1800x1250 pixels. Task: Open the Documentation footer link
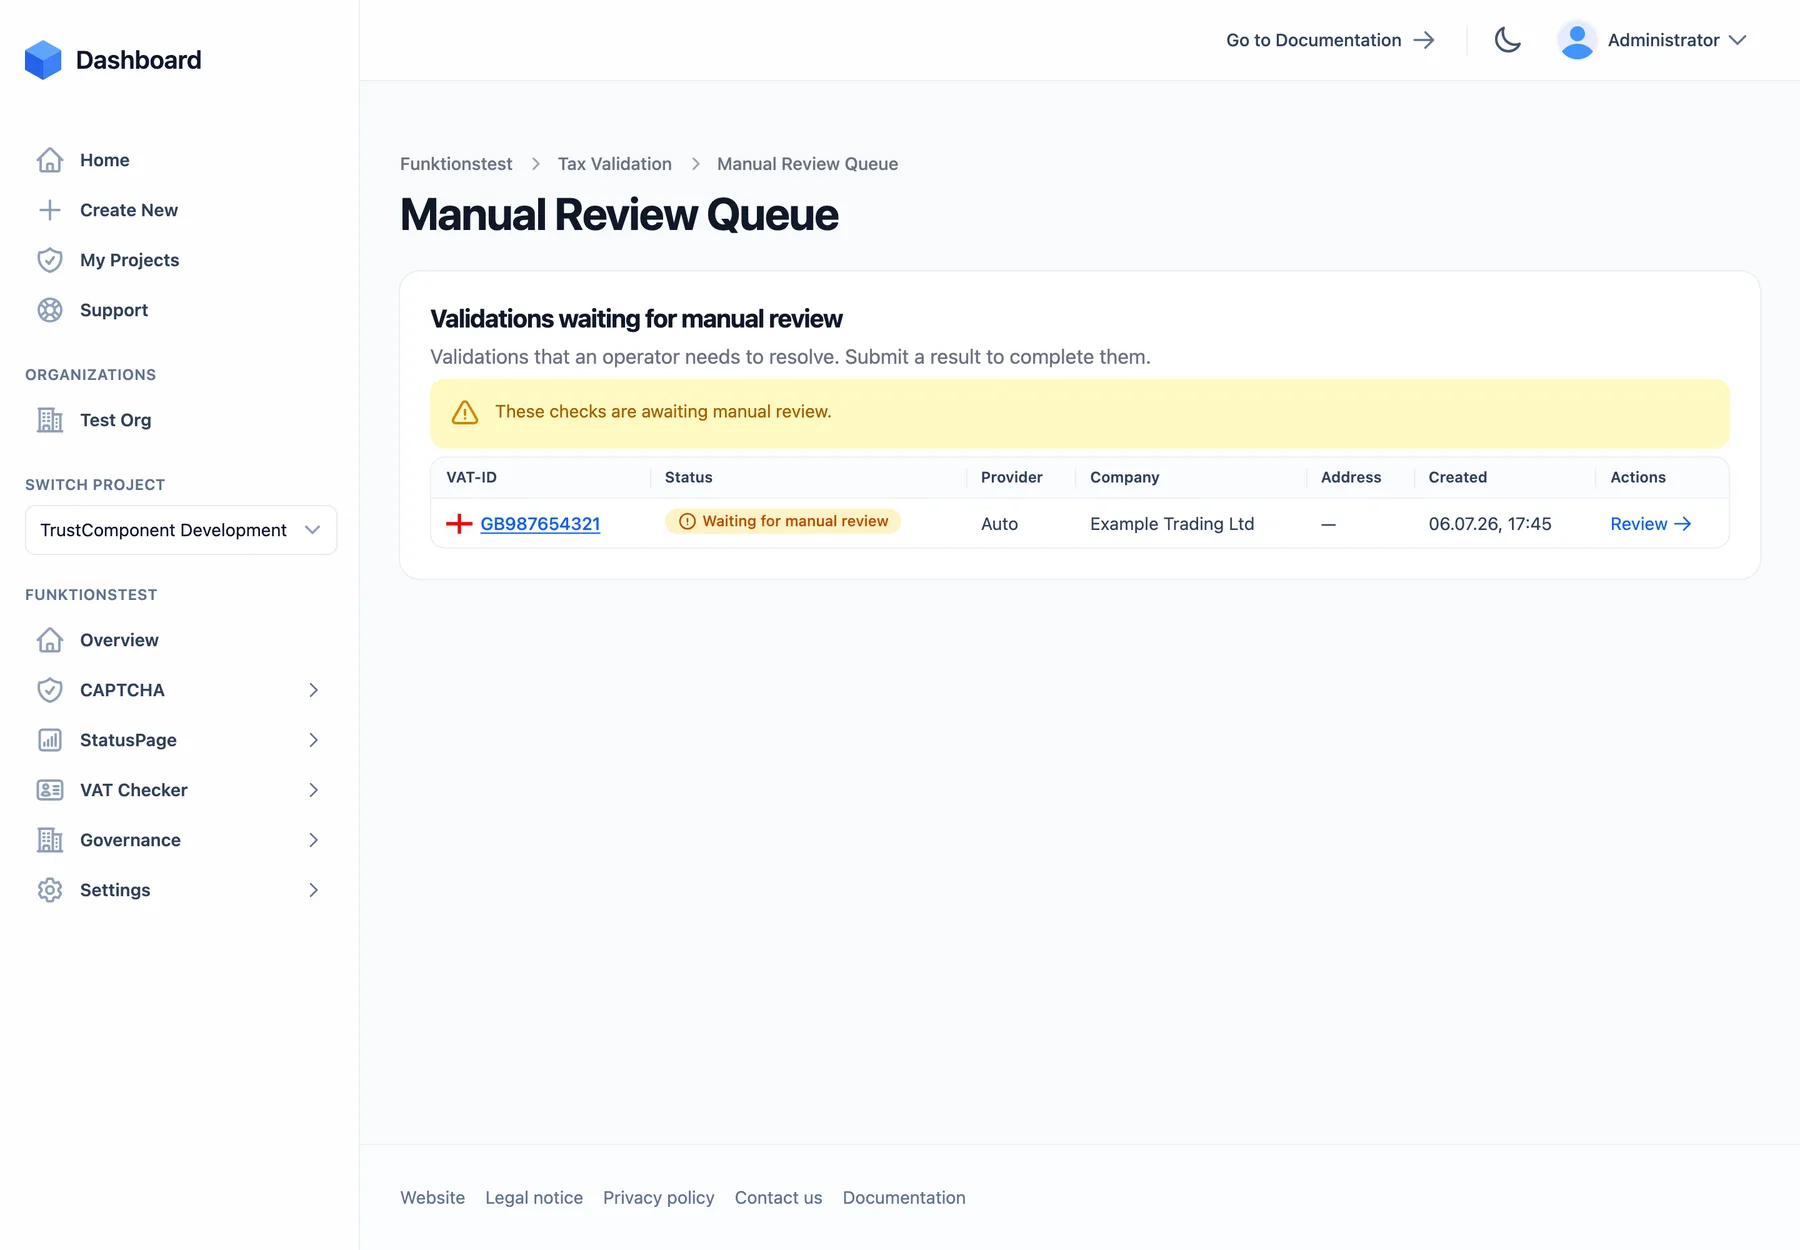[904, 1198]
